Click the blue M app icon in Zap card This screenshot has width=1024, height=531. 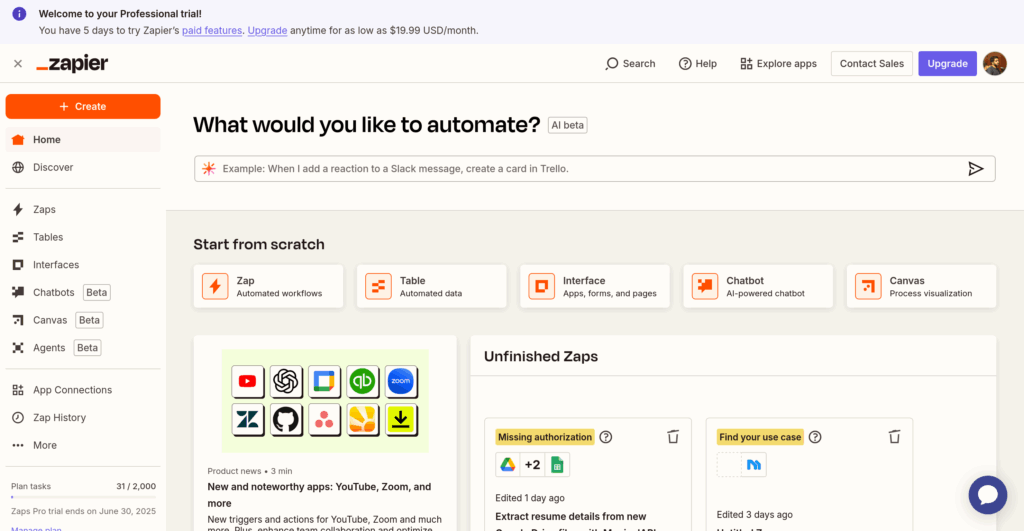coord(754,465)
